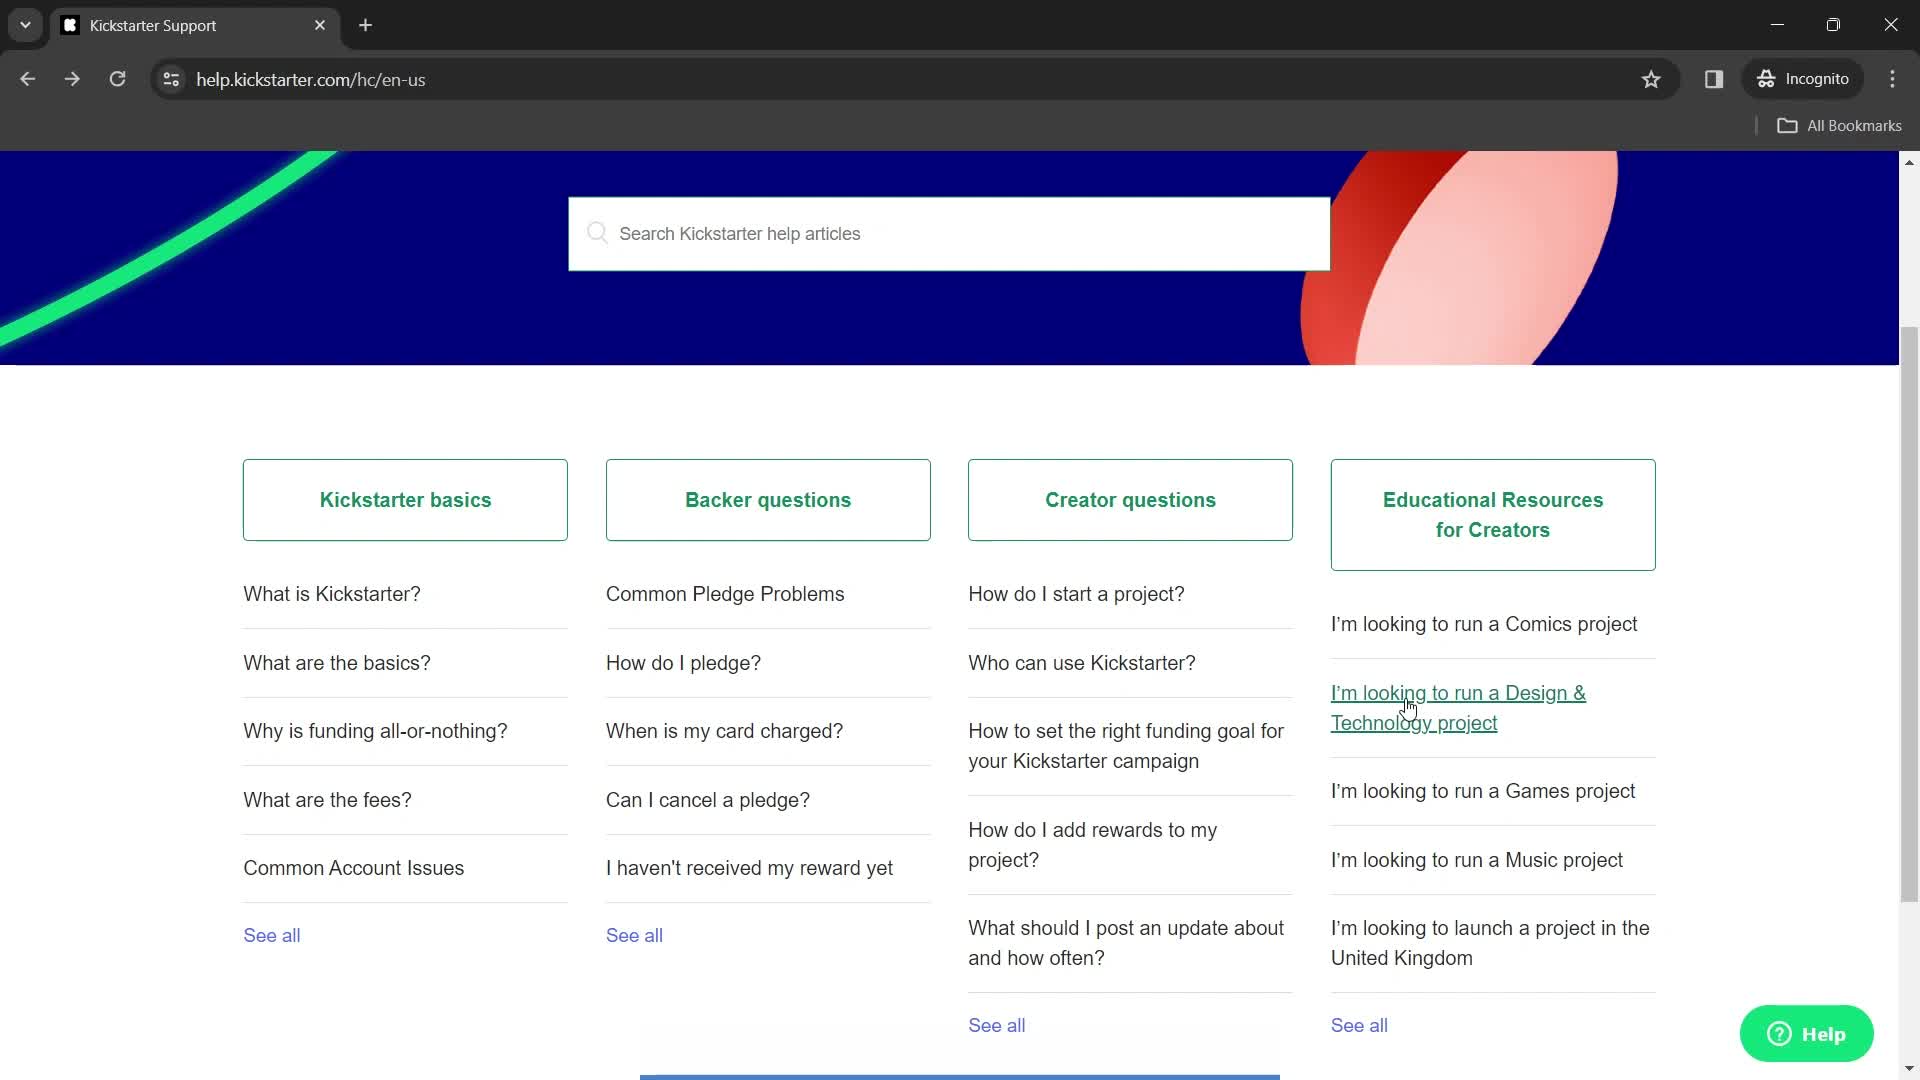Screen dimensions: 1920x1080
Task: Open 'Who can use Kickstarter?' article
Action: point(1082,663)
